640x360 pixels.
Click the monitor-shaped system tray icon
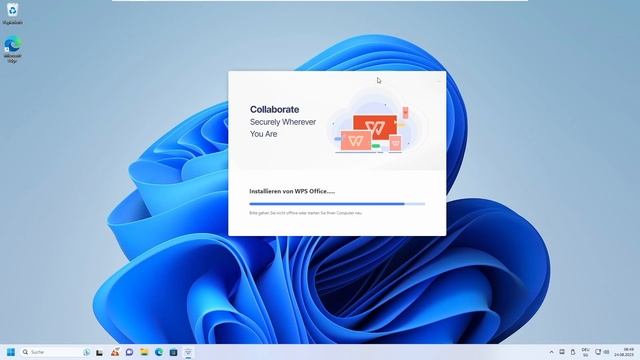[562, 352]
